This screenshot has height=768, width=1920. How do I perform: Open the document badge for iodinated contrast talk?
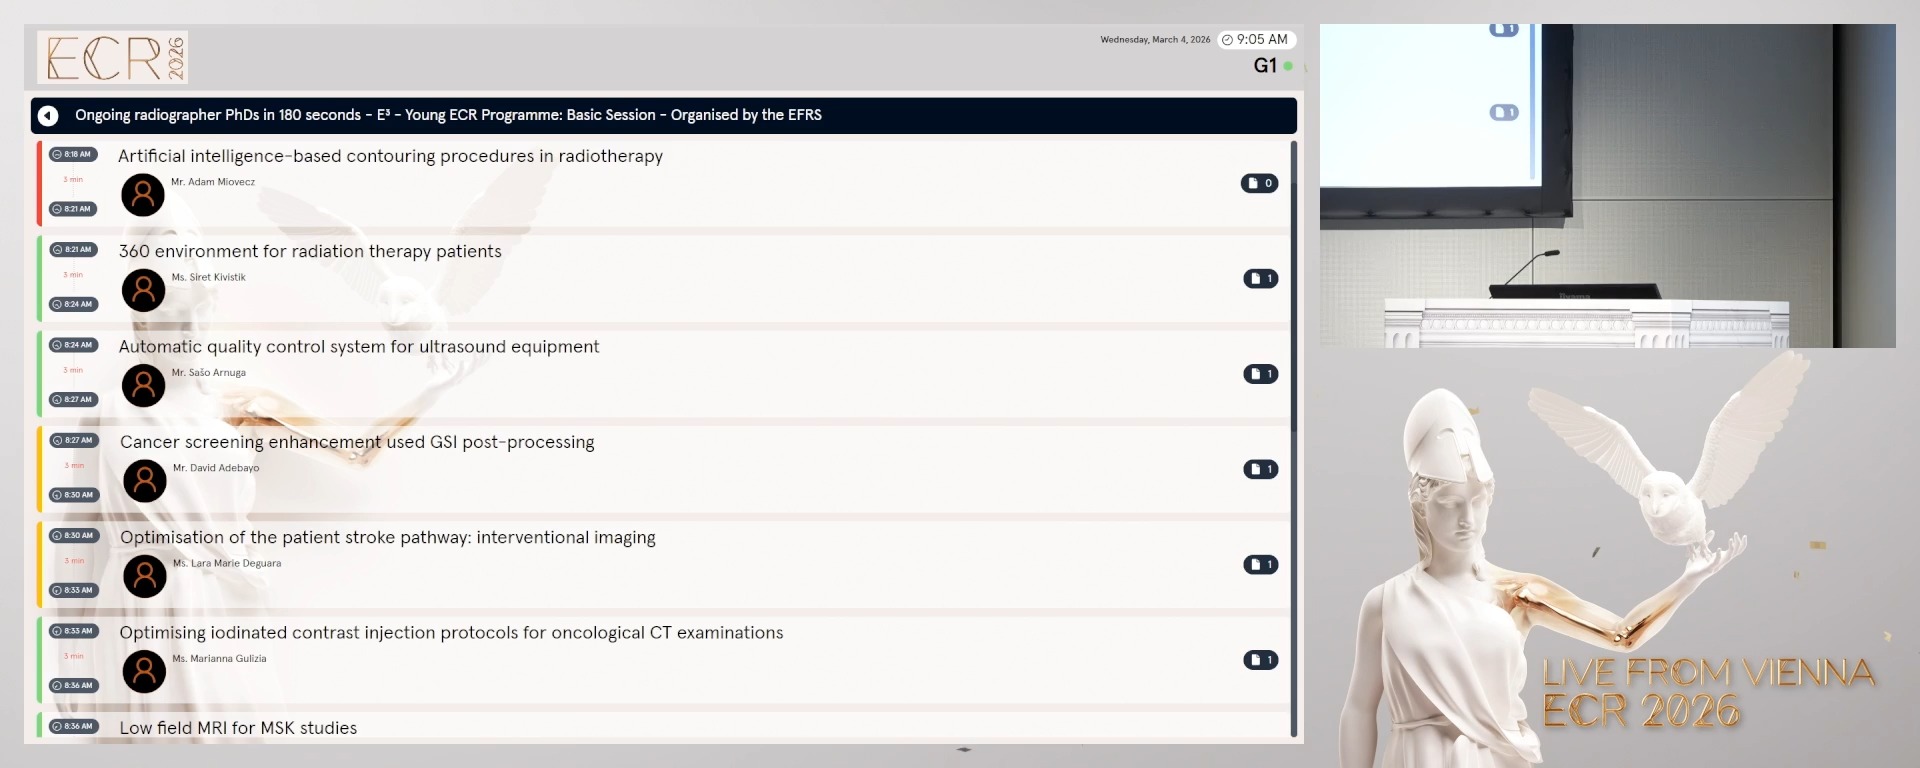(1260, 660)
